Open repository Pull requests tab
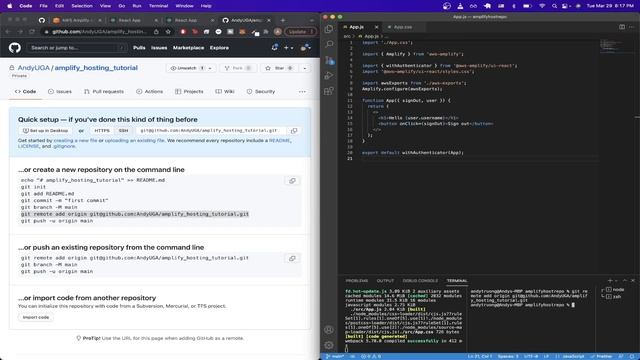 coord(104,91)
